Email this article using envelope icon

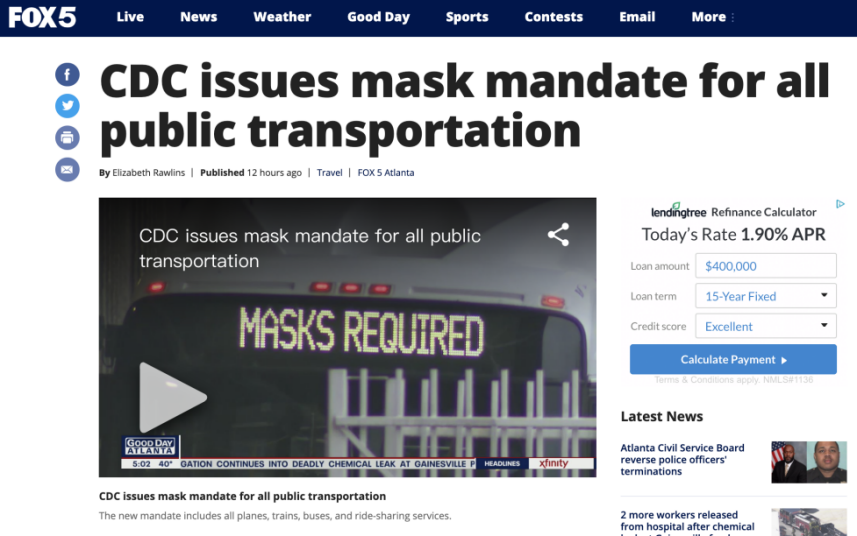pos(67,169)
